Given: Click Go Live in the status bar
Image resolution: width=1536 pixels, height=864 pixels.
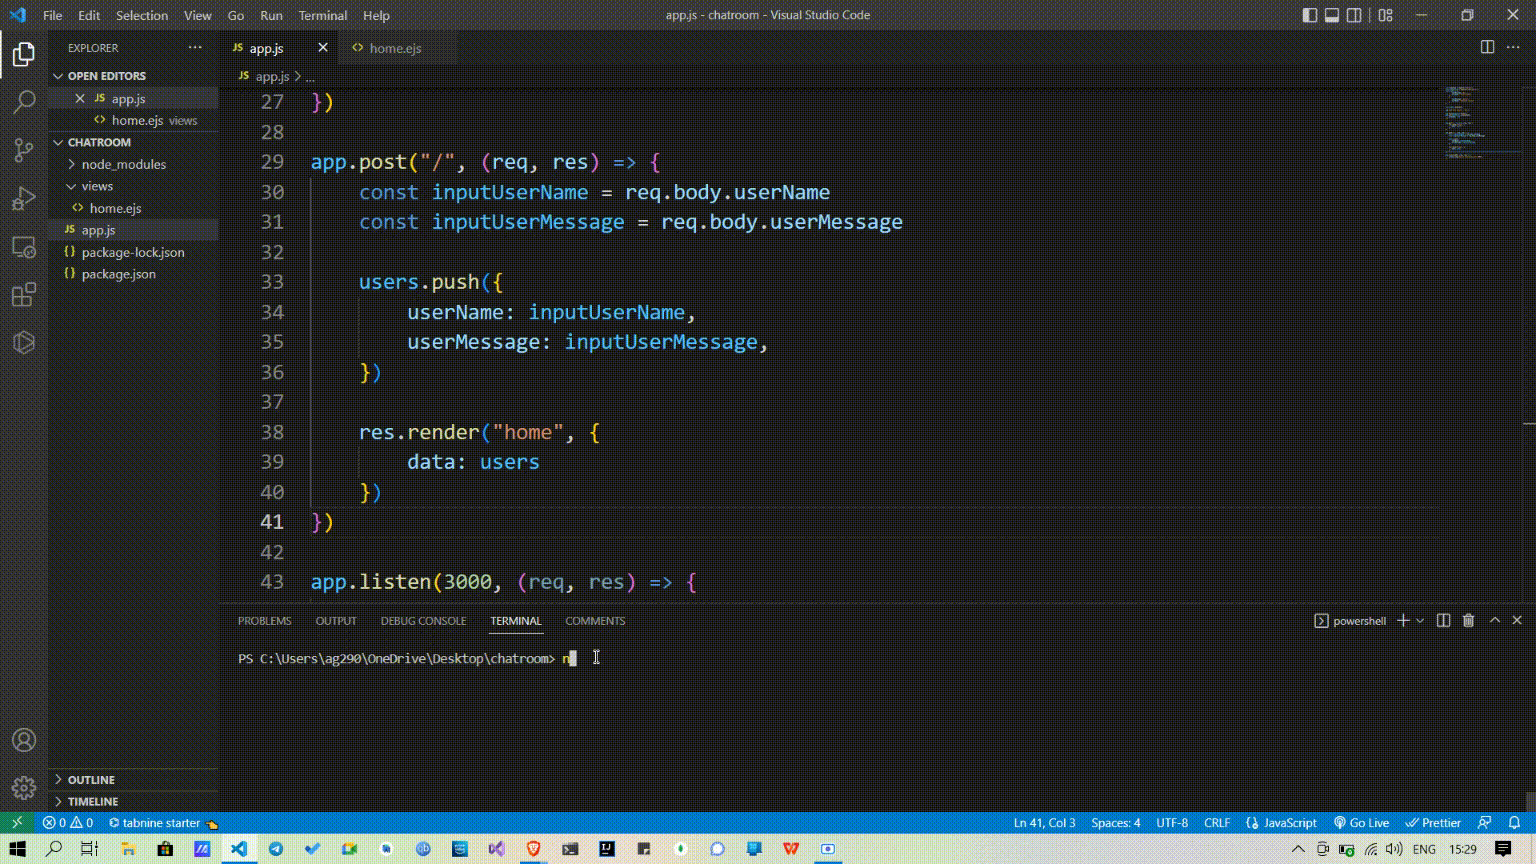Looking at the screenshot, I should 1361,823.
